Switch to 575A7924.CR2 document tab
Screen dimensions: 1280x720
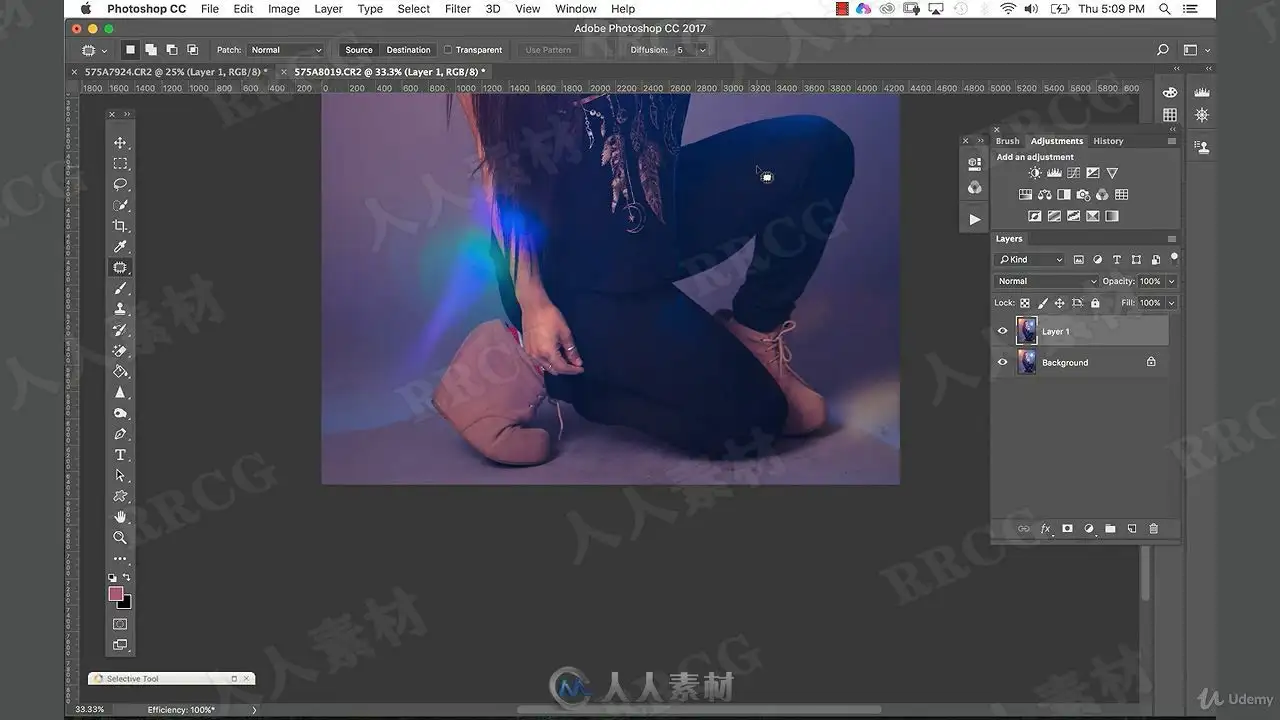click(x=175, y=72)
